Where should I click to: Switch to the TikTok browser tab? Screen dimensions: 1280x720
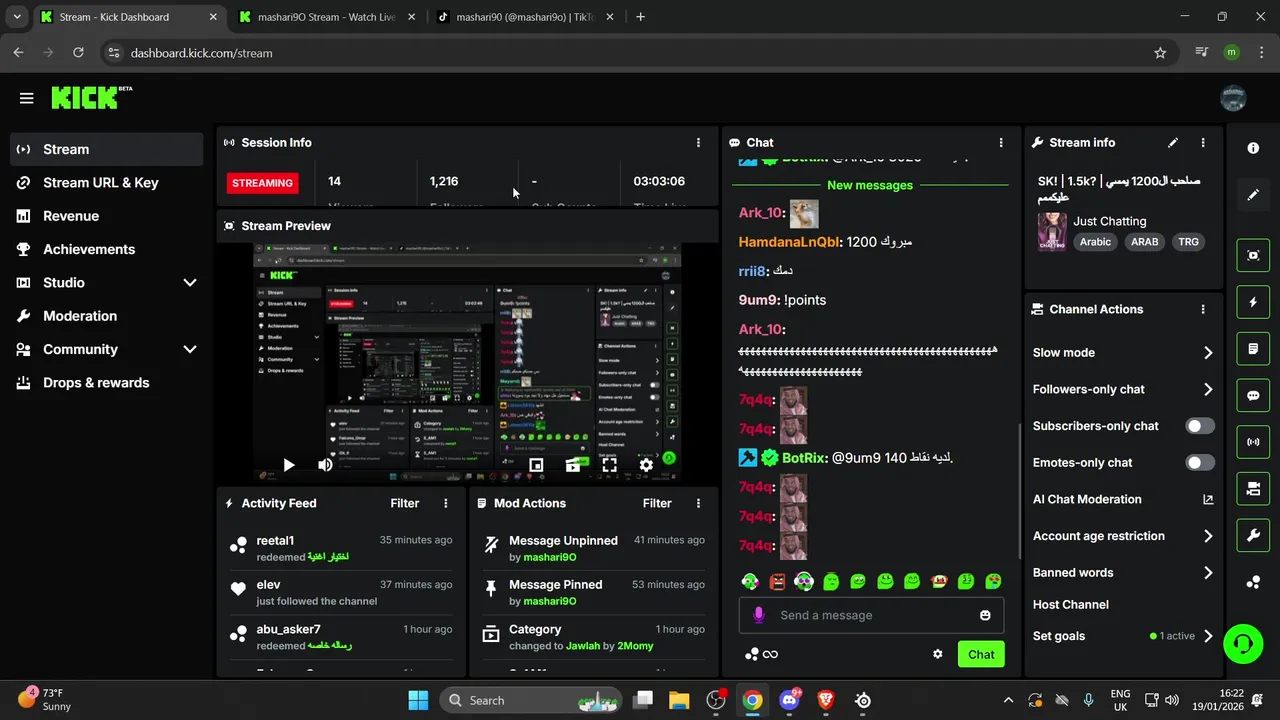tap(525, 17)
